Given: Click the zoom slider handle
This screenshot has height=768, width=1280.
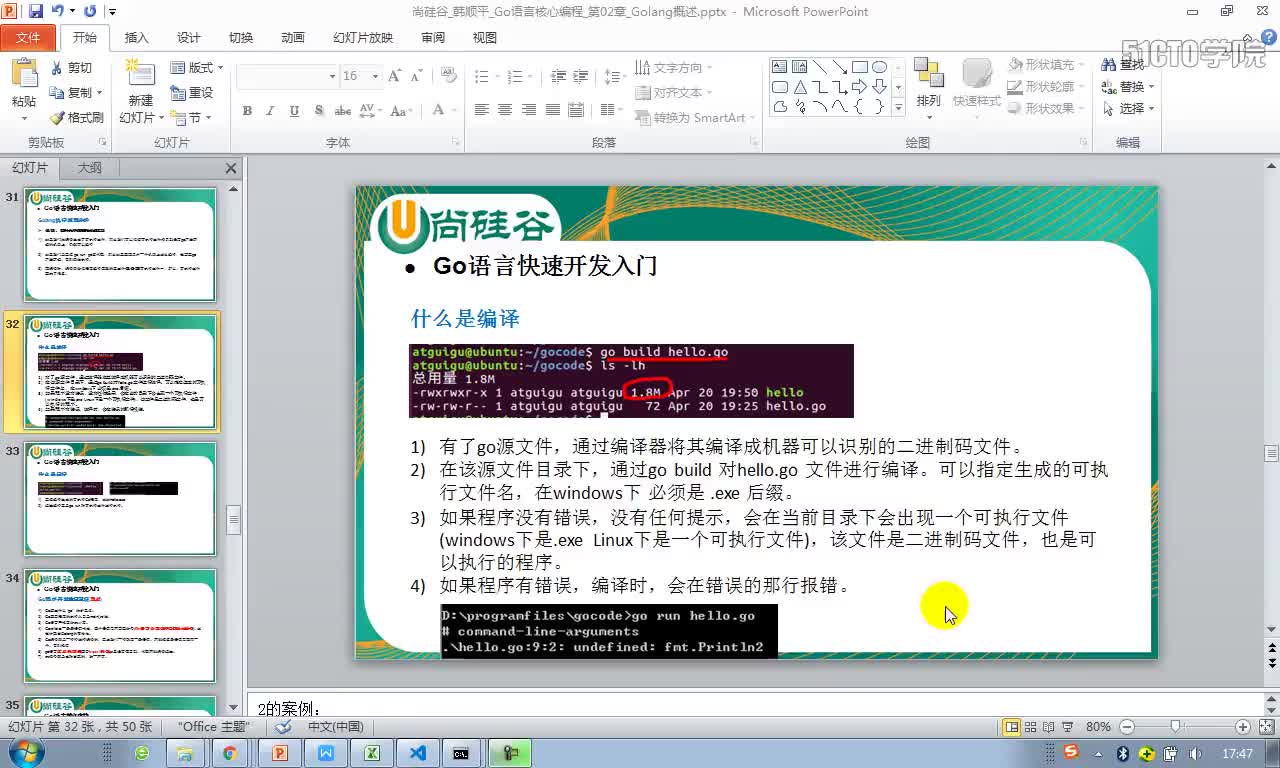Looking at the screenshot, I should 1176,727.
